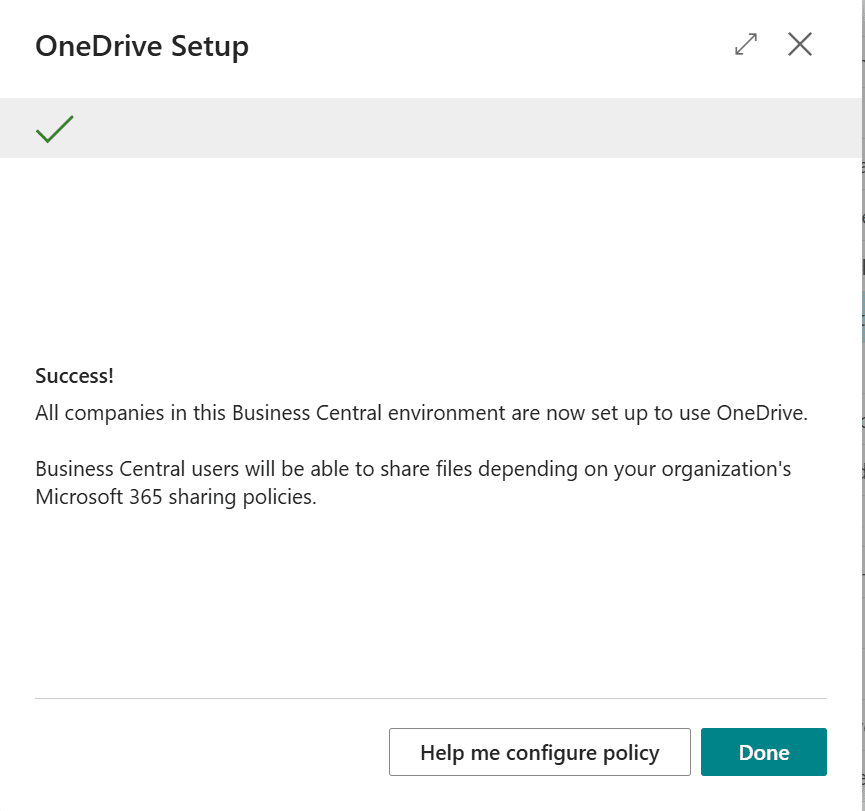Screen dimensions: 865x811
Task: Click the 'Microsoft 365 sharing policies' text
Action: pos(175,497)
